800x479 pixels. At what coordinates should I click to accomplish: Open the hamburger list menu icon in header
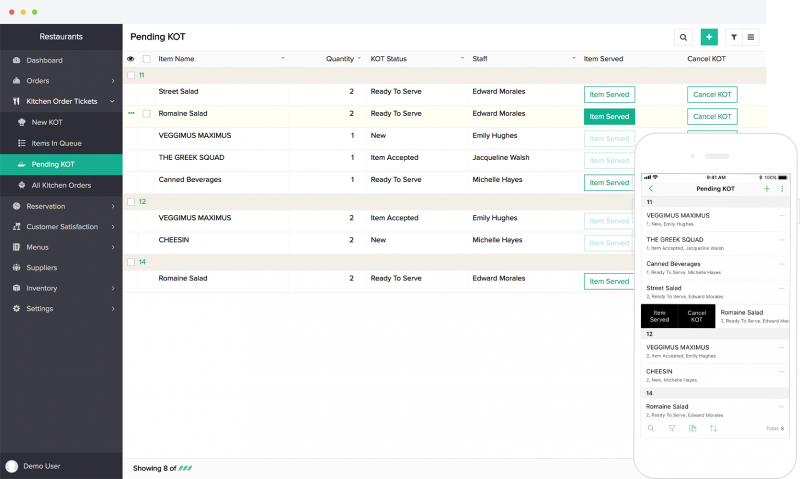[750, 37]
